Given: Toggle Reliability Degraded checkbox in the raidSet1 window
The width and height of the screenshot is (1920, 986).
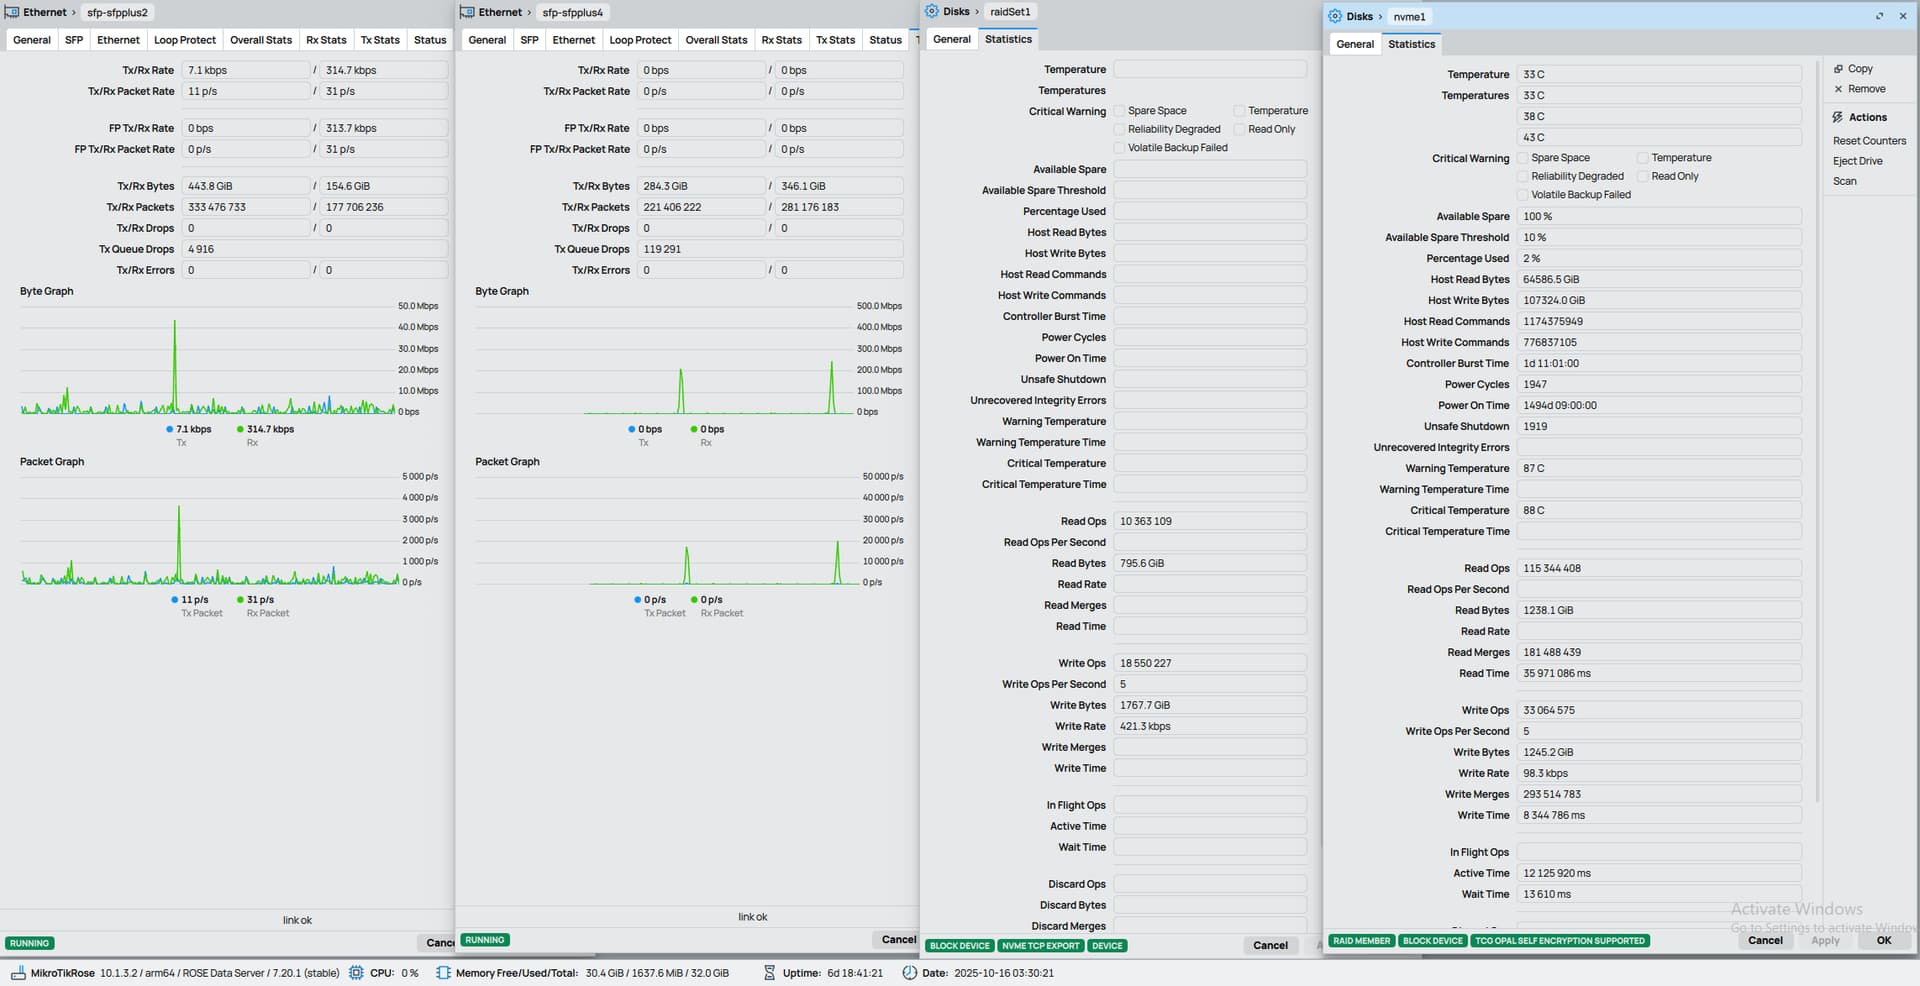Looking at the screenshot, I should point(1120,129).
